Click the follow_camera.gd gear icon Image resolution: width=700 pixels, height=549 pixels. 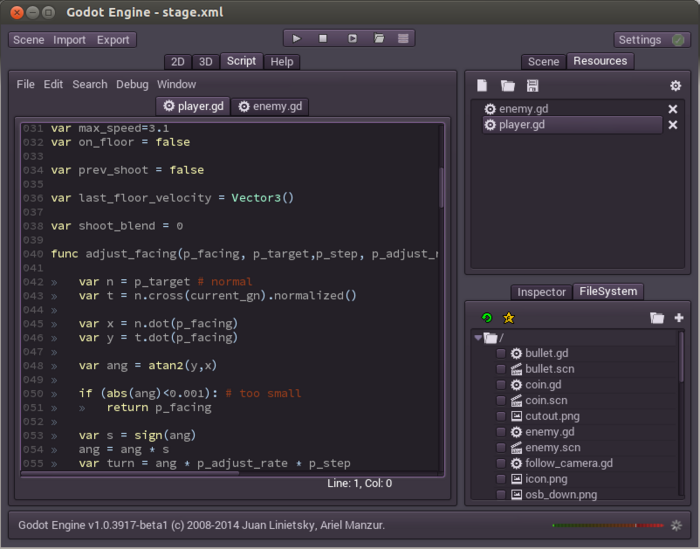[516, 463]
